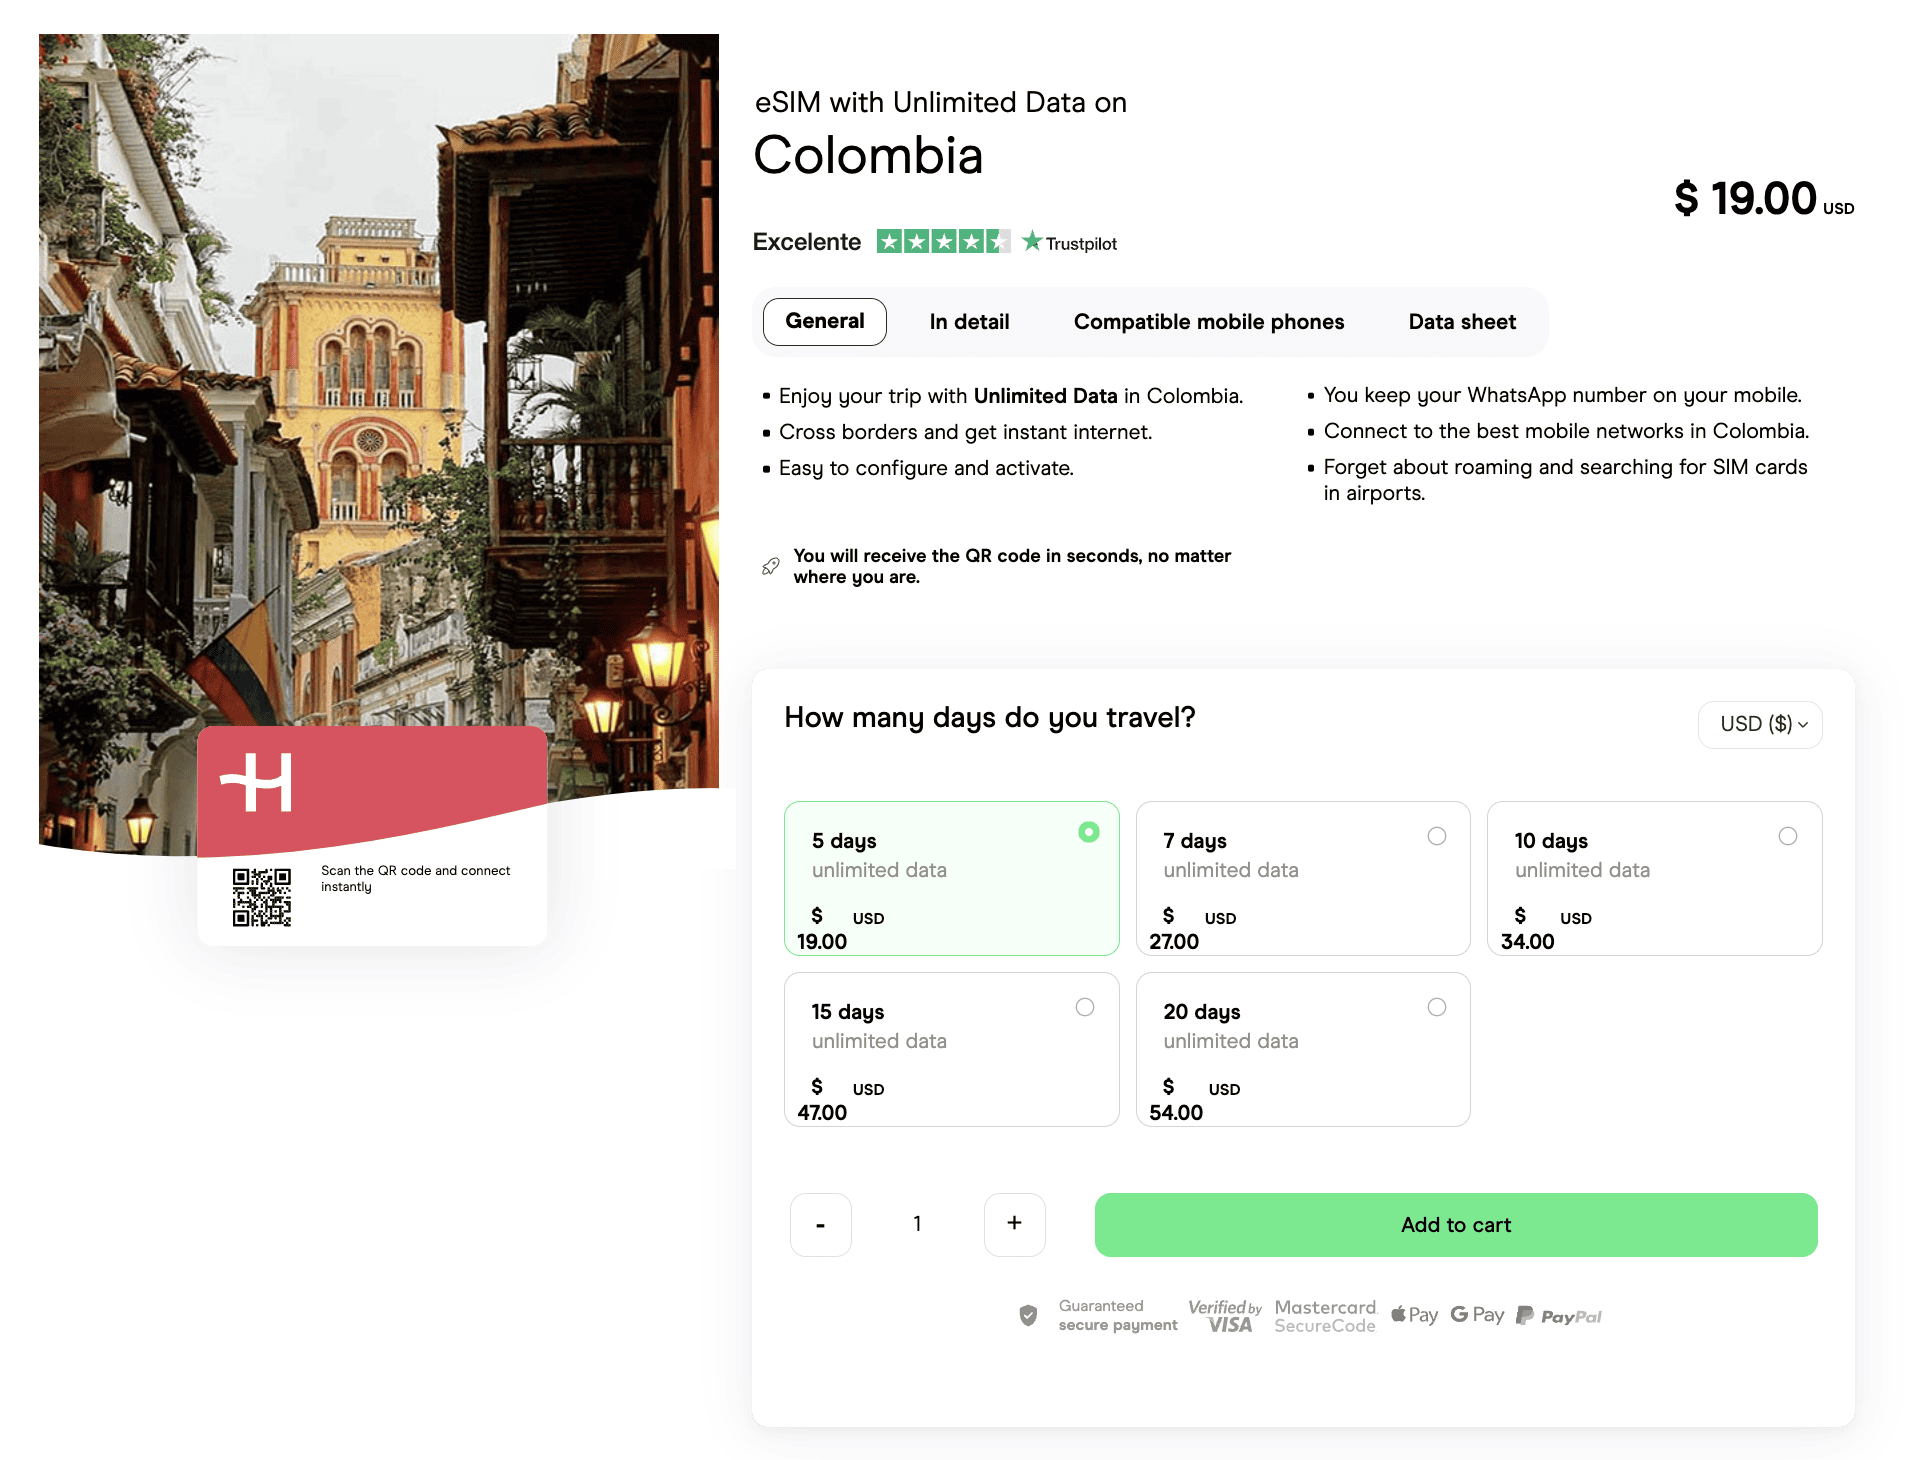Click the Verified by Visa logo
This screenshot has width=1922, height=1460.
click(1225, 1316)
